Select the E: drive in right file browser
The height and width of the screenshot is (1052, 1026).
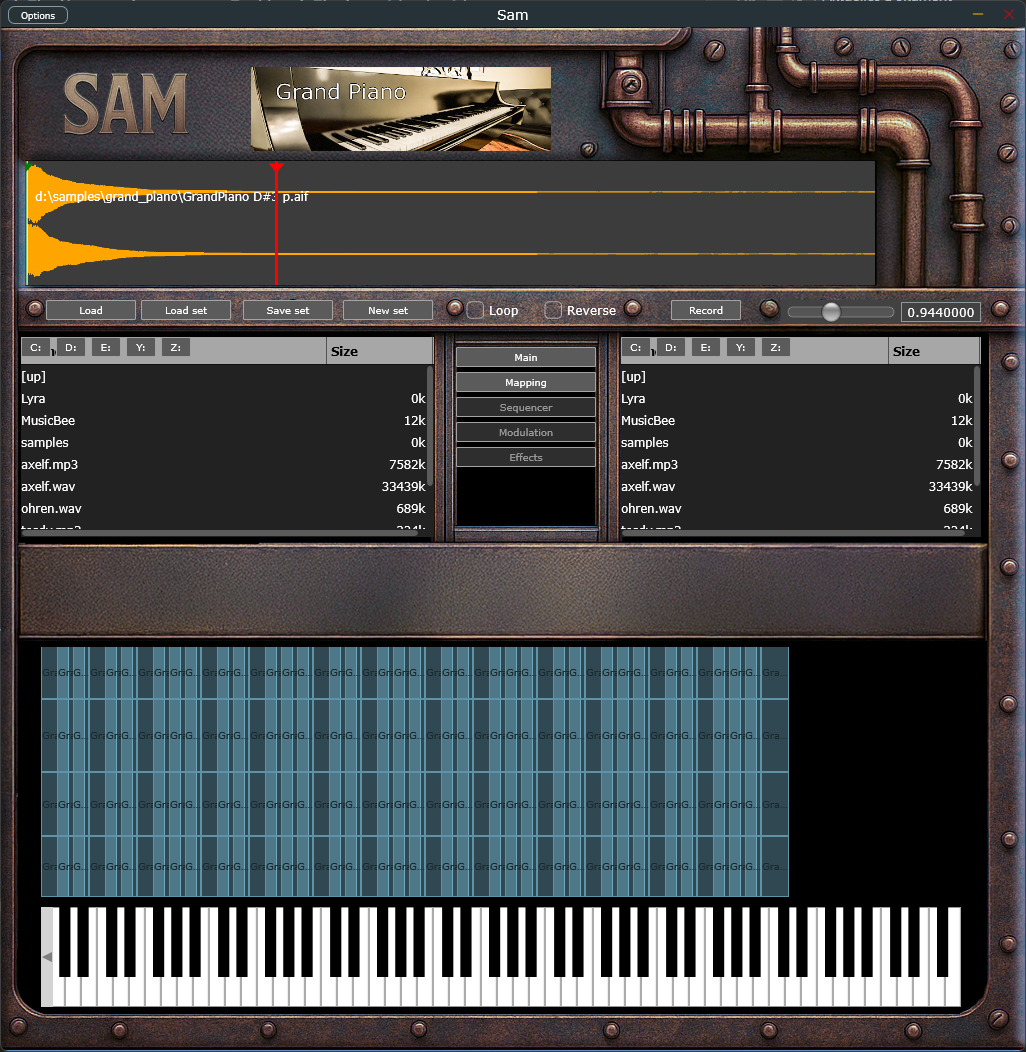[x=705, y=347]
